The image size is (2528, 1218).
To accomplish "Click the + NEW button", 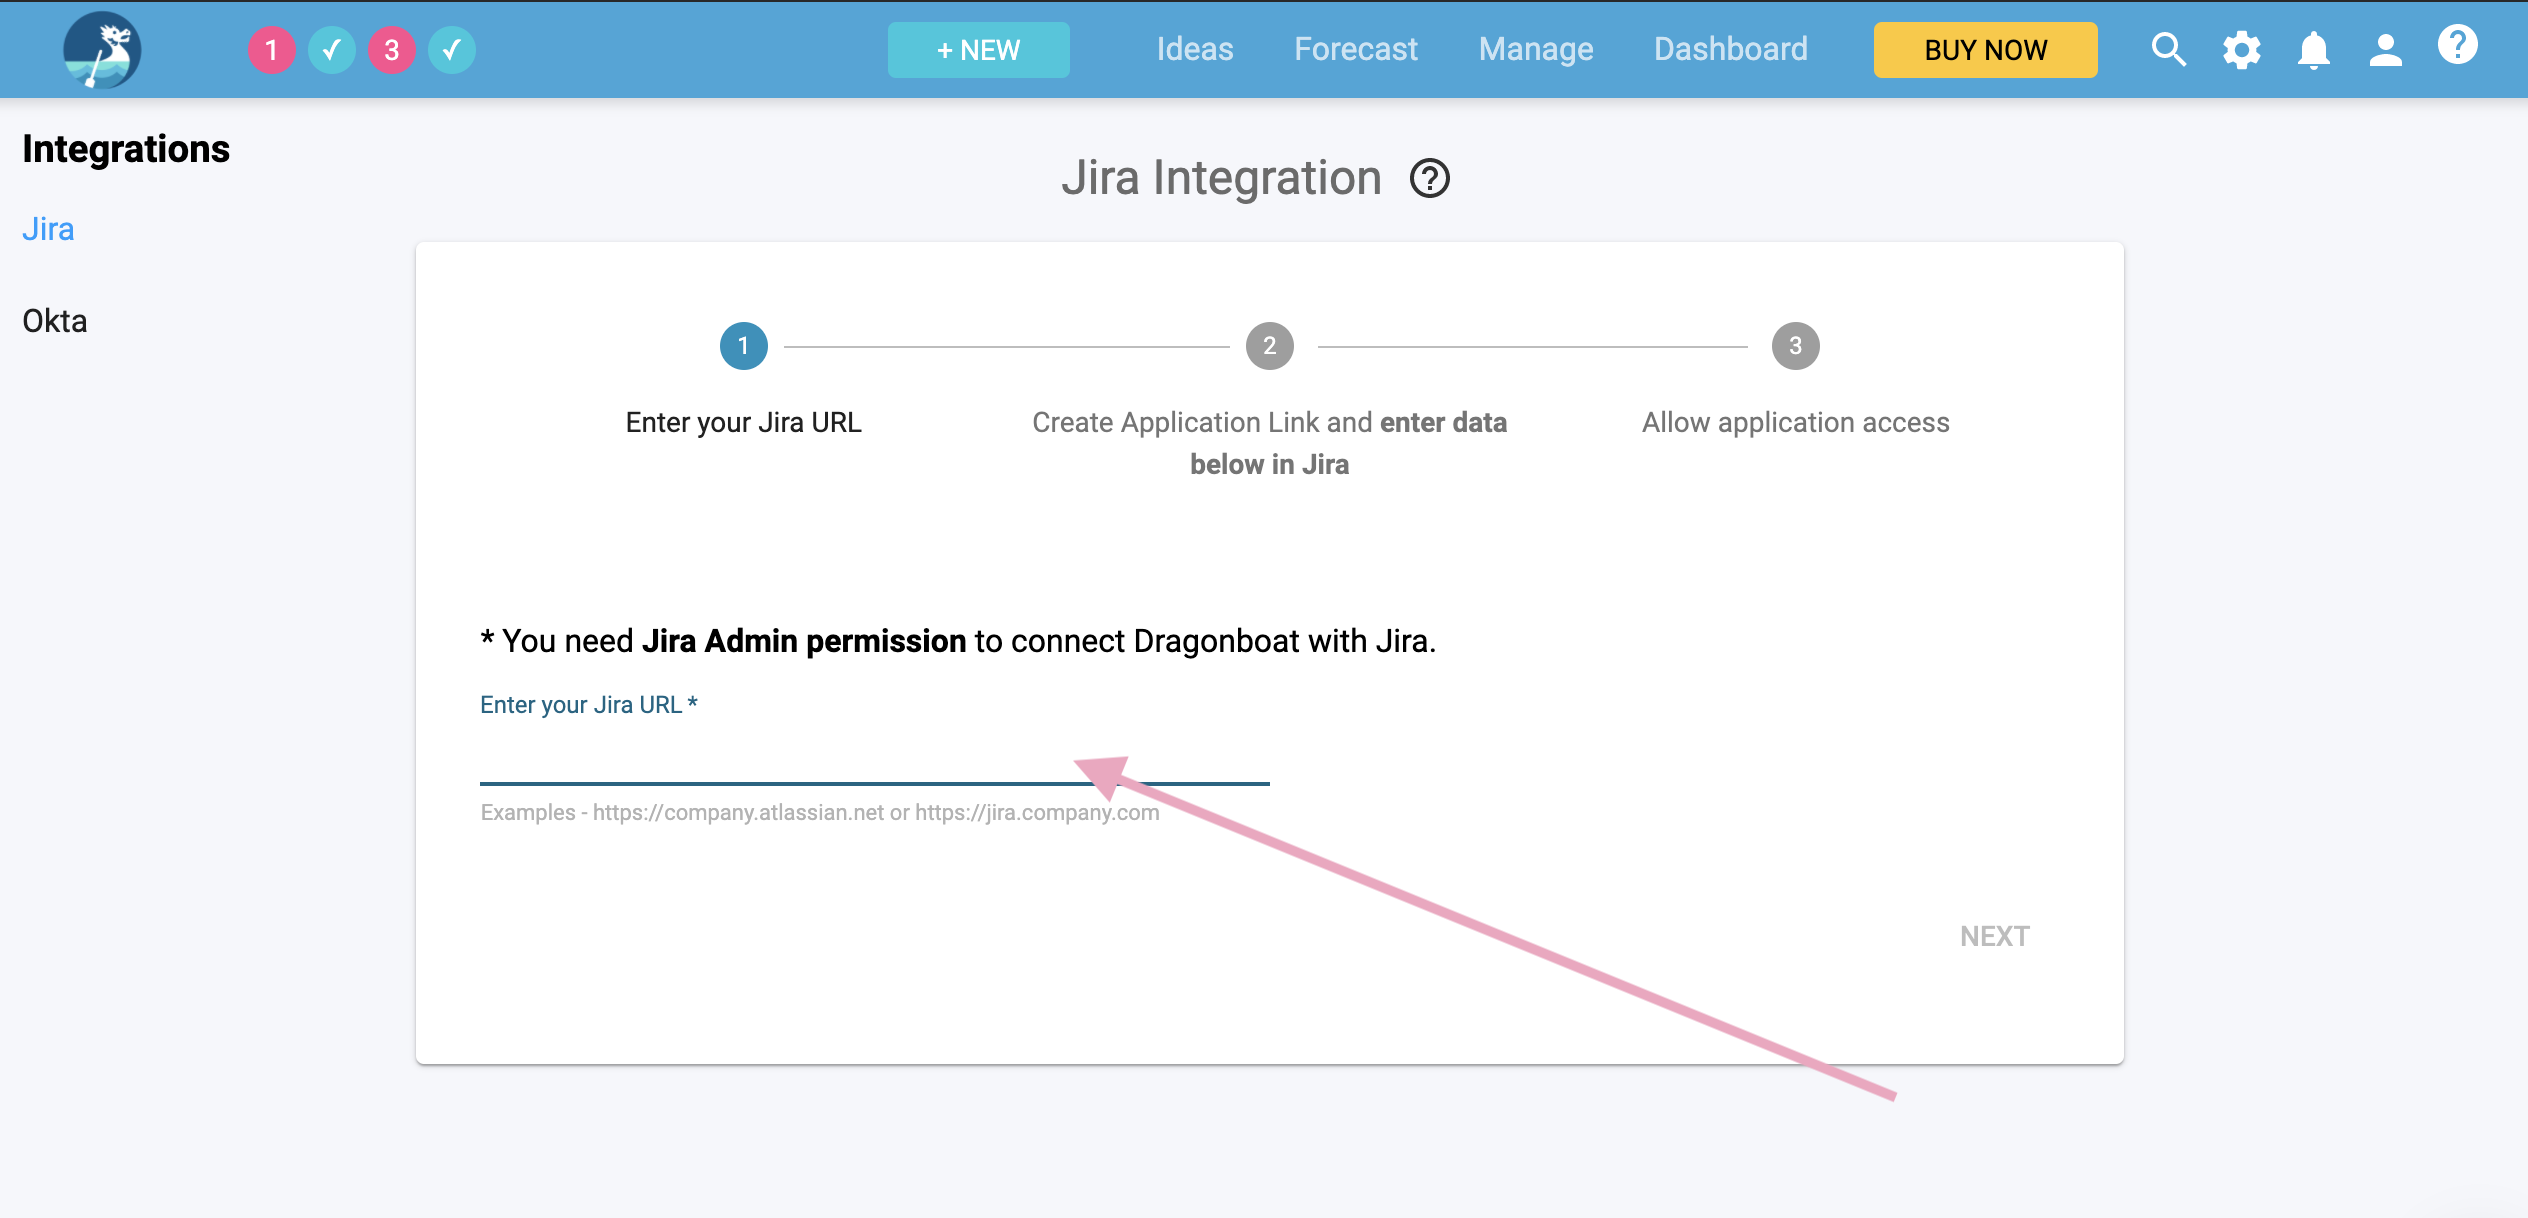I will [978, 50].
